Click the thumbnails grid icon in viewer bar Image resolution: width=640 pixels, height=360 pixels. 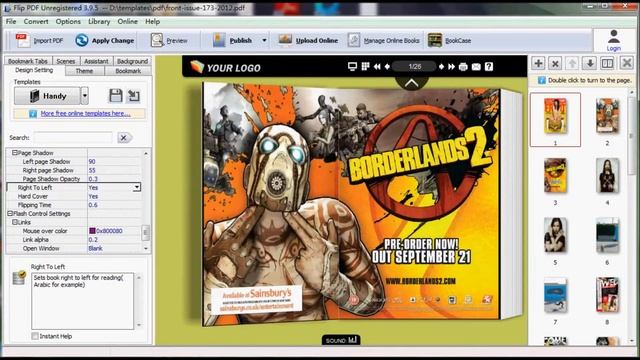(x=365, y=67)
